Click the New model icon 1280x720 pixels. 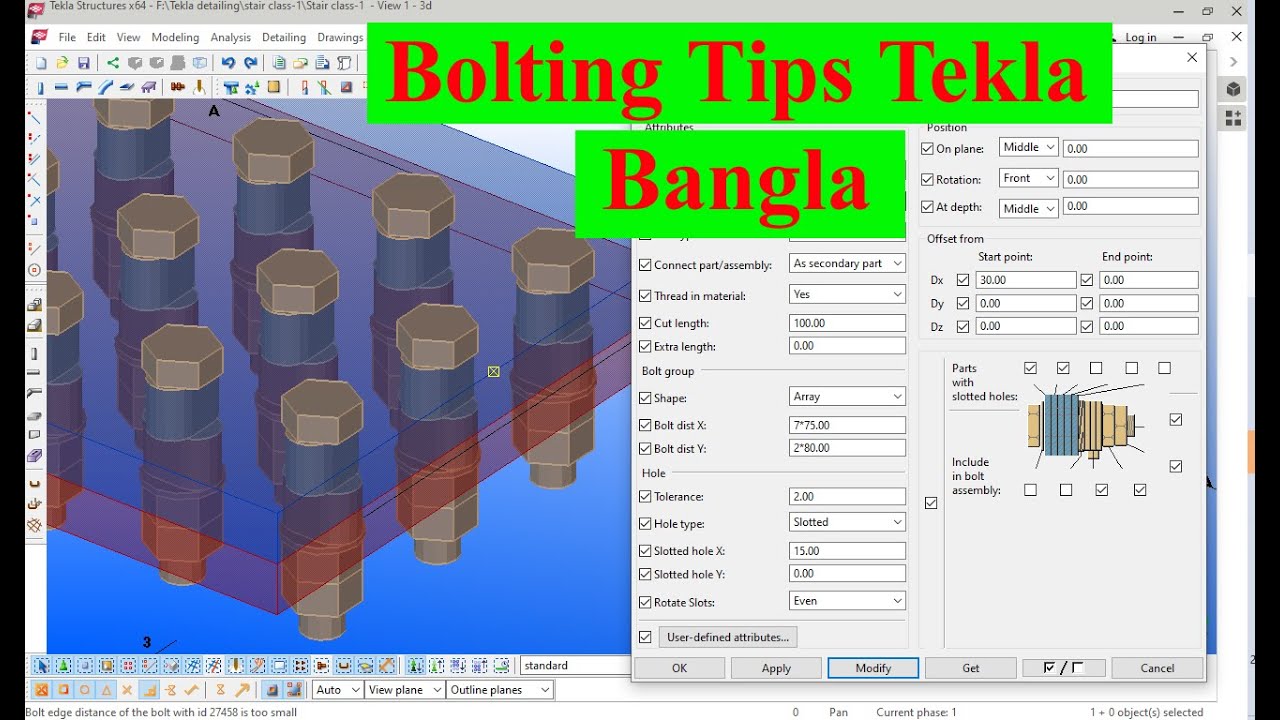tap(40, 63)
